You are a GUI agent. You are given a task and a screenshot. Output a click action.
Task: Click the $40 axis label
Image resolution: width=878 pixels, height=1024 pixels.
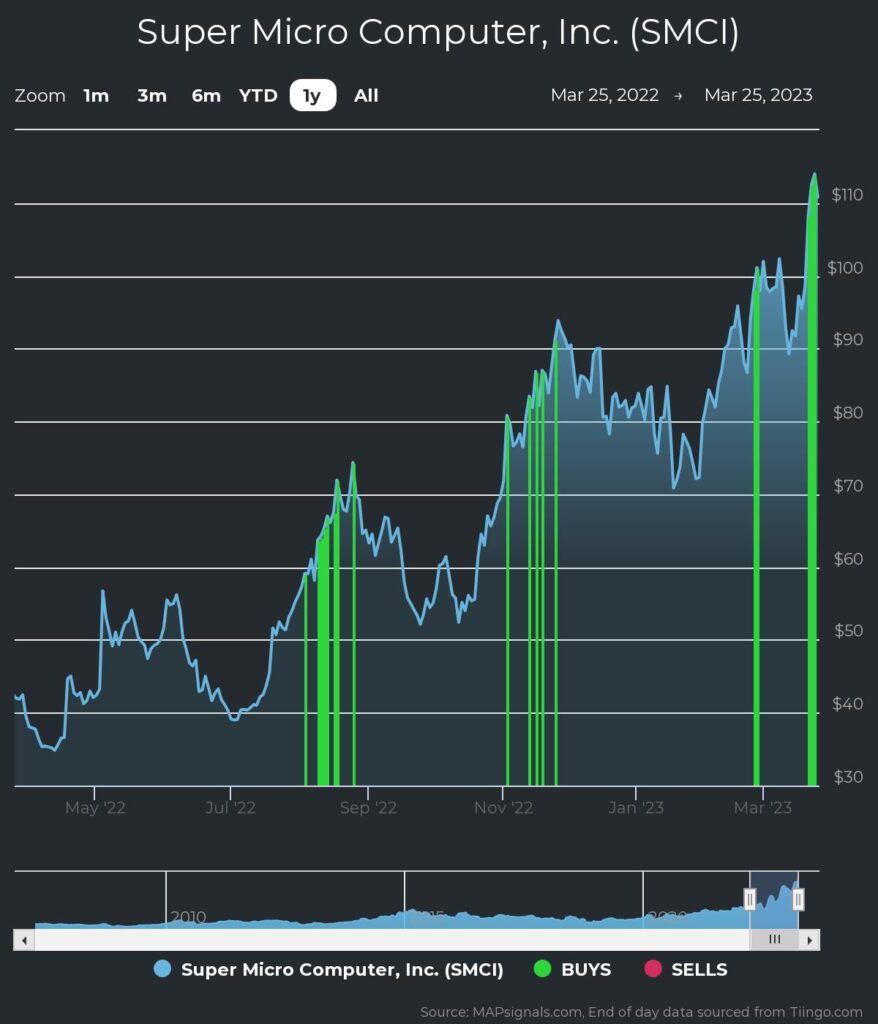(848, 704)
